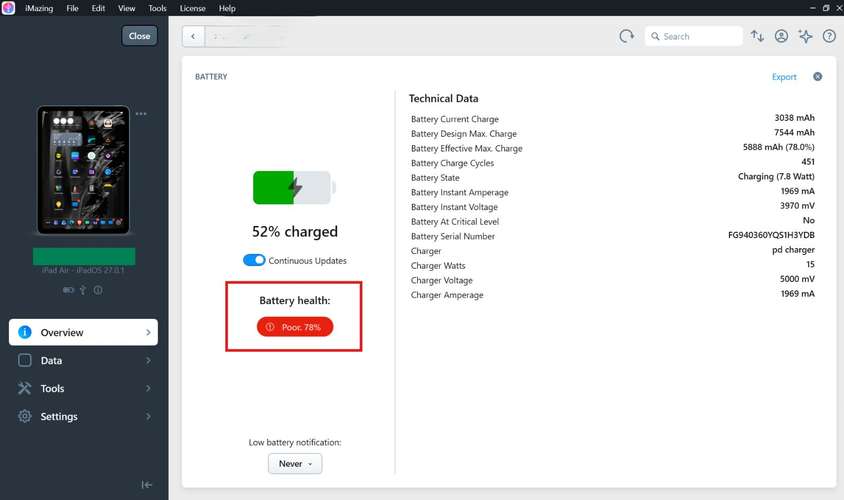This screenshot has width=844, height=500.
Task: Click the 3970 mV voltage value
Action: (797, 206)
